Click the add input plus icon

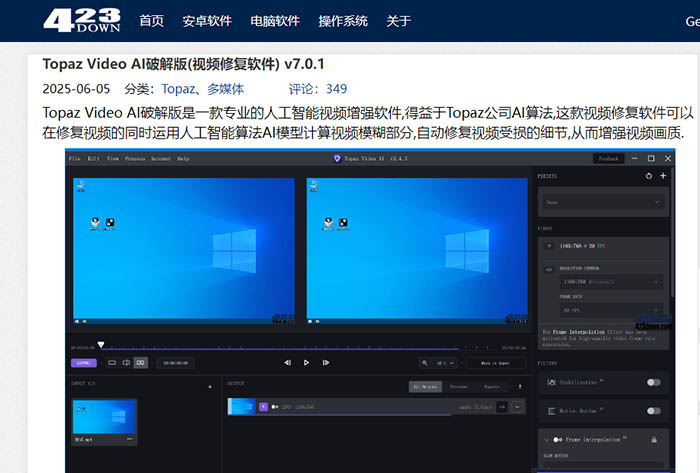(x=210, y=387)
